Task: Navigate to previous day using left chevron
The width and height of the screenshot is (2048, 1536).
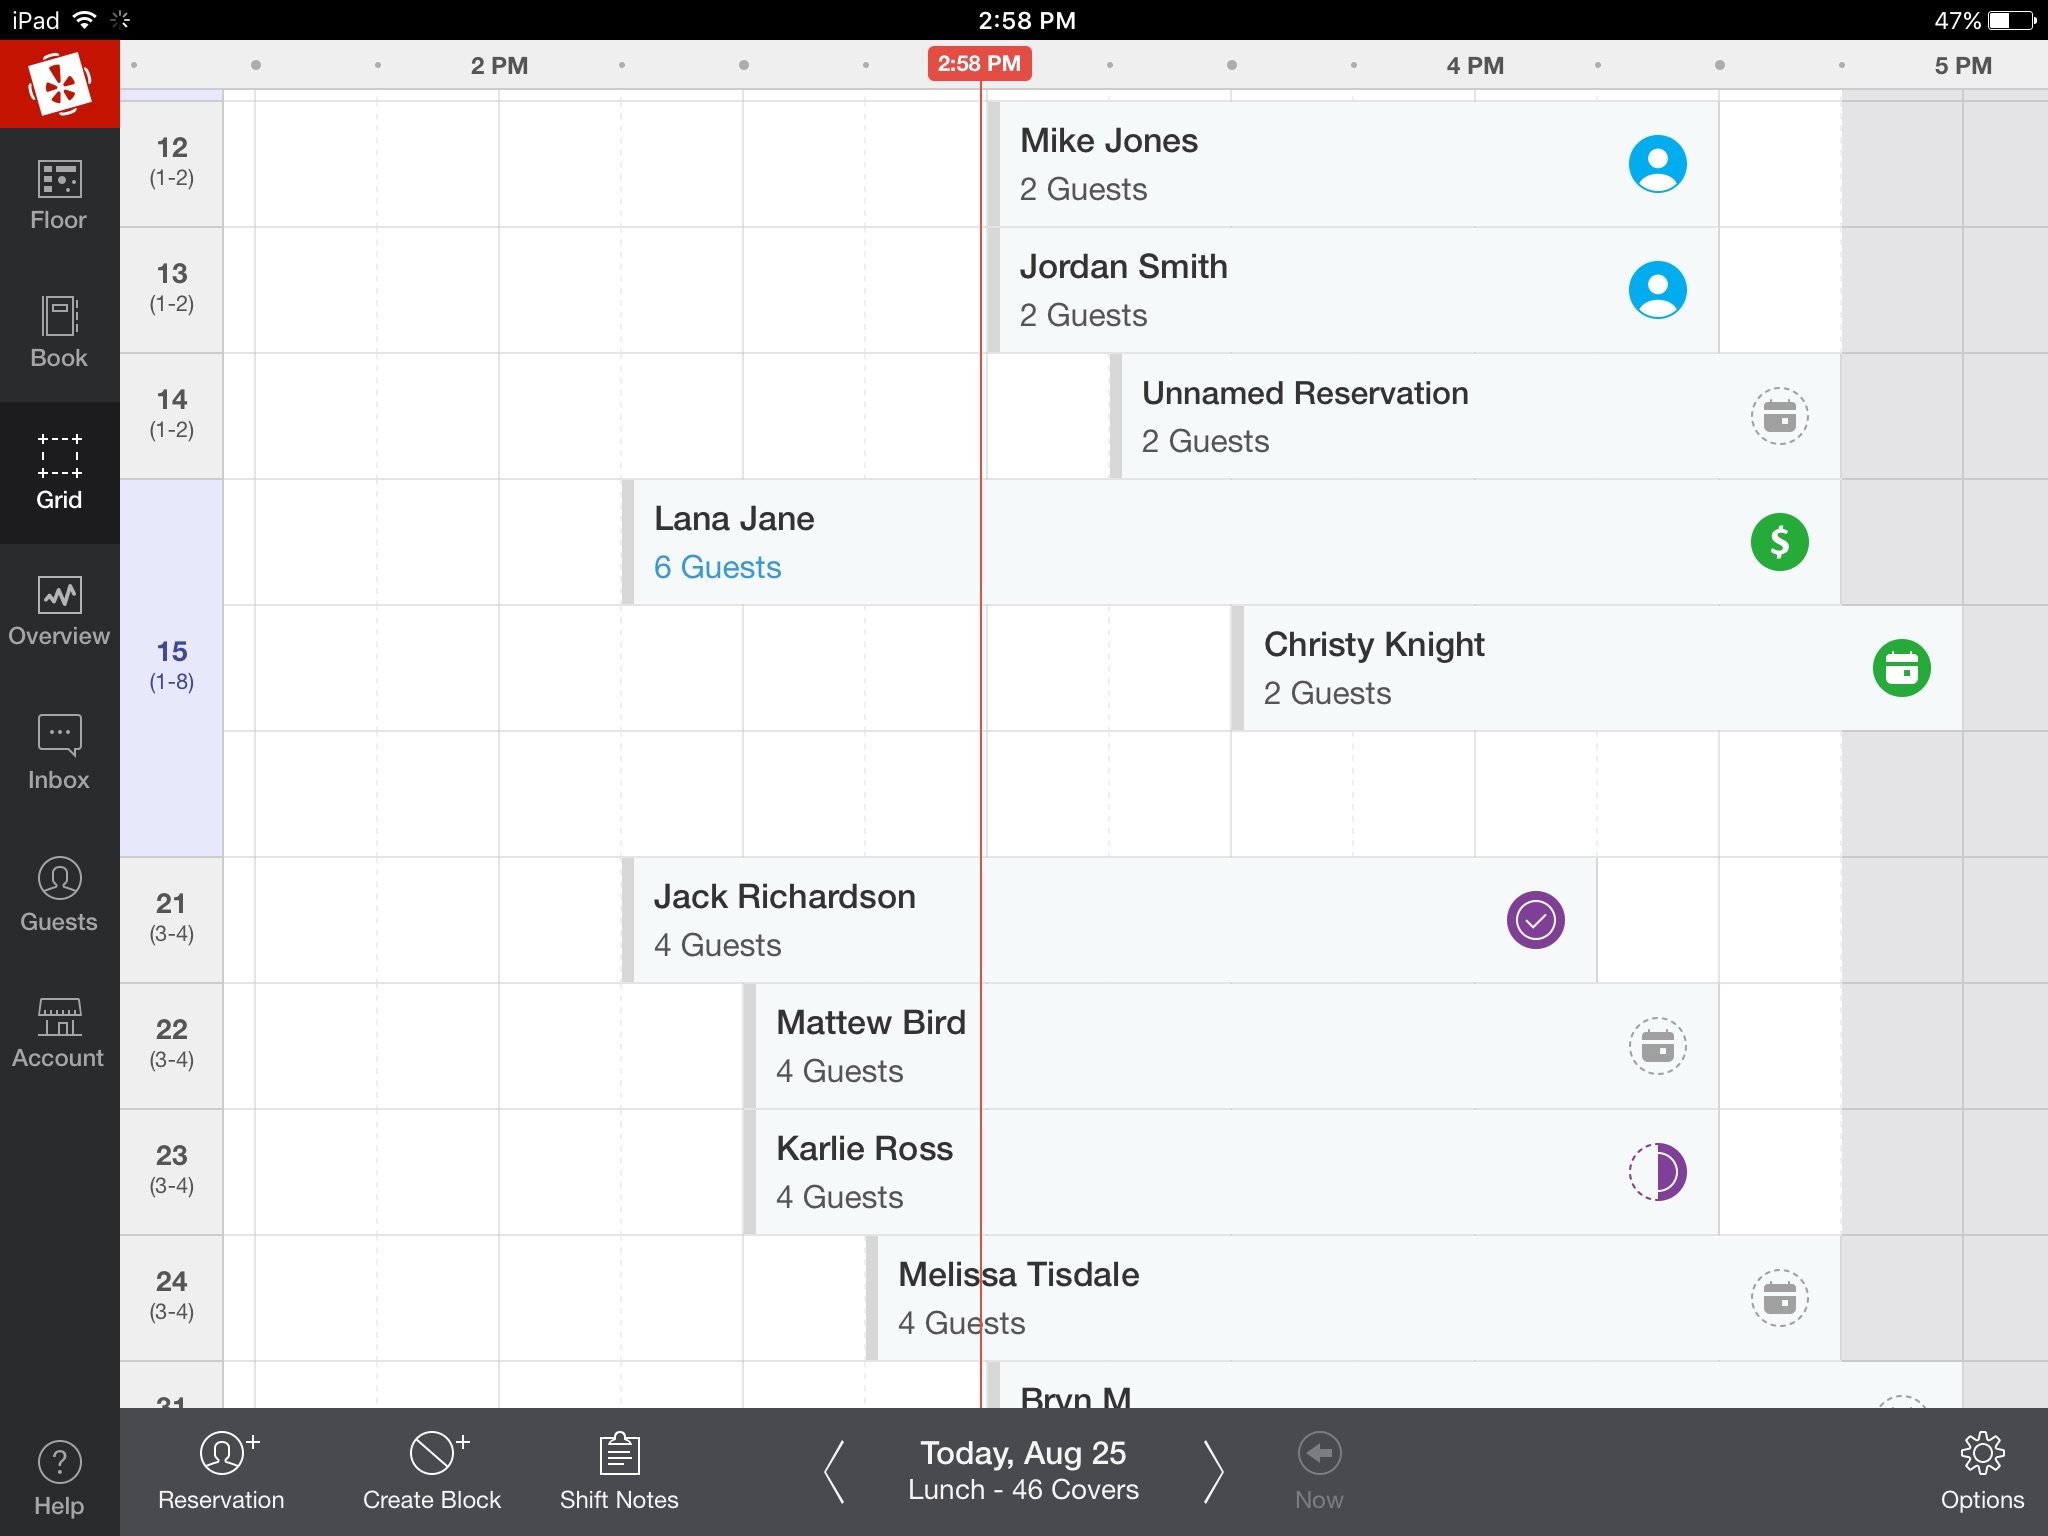Action: [x=832, y=1470]
